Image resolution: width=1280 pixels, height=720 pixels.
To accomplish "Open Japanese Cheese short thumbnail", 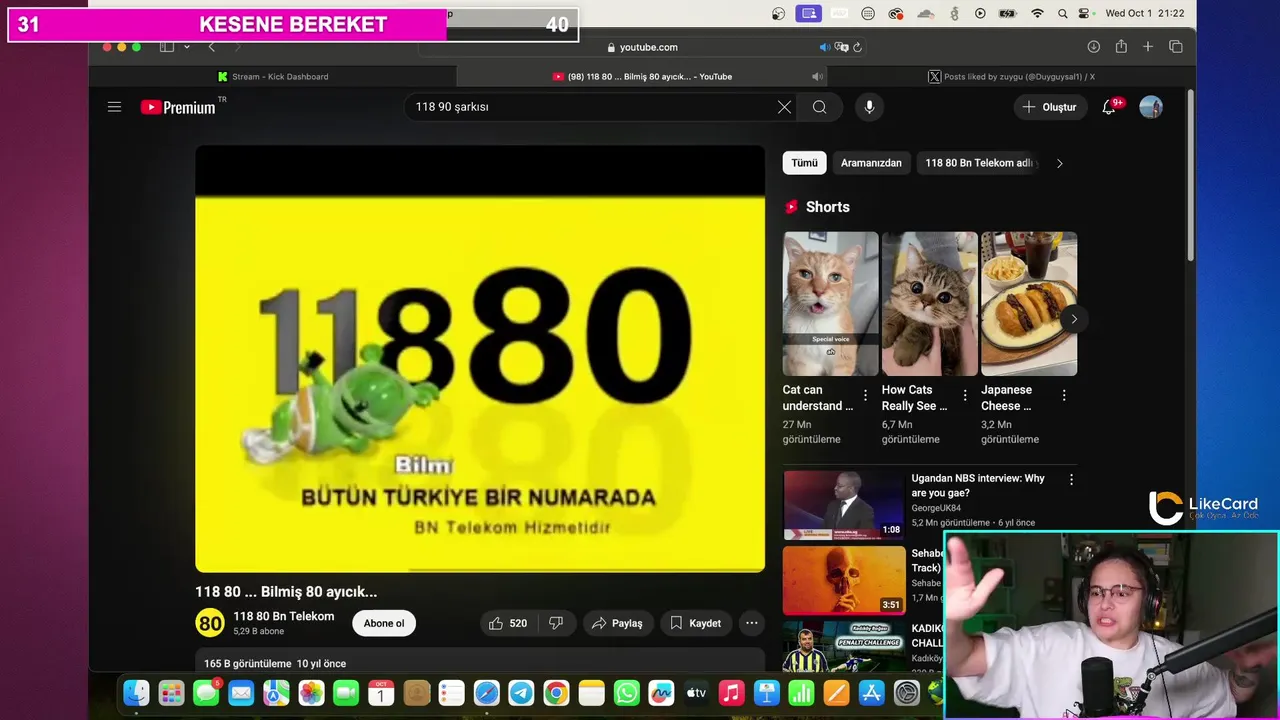I will pyautogui.click(x=1029, y=304).
